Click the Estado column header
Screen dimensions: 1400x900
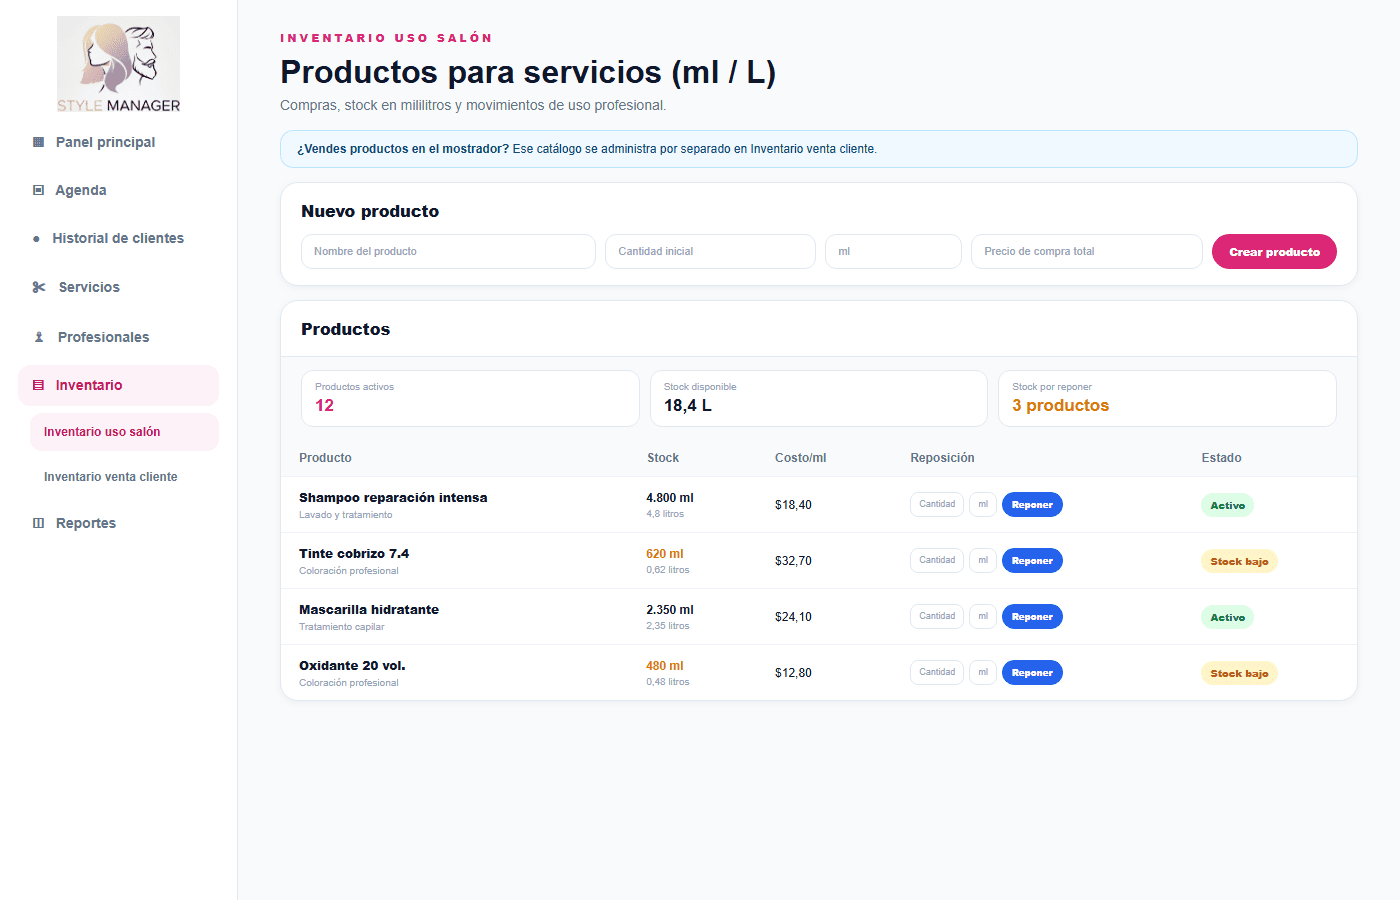[1221, 458]
